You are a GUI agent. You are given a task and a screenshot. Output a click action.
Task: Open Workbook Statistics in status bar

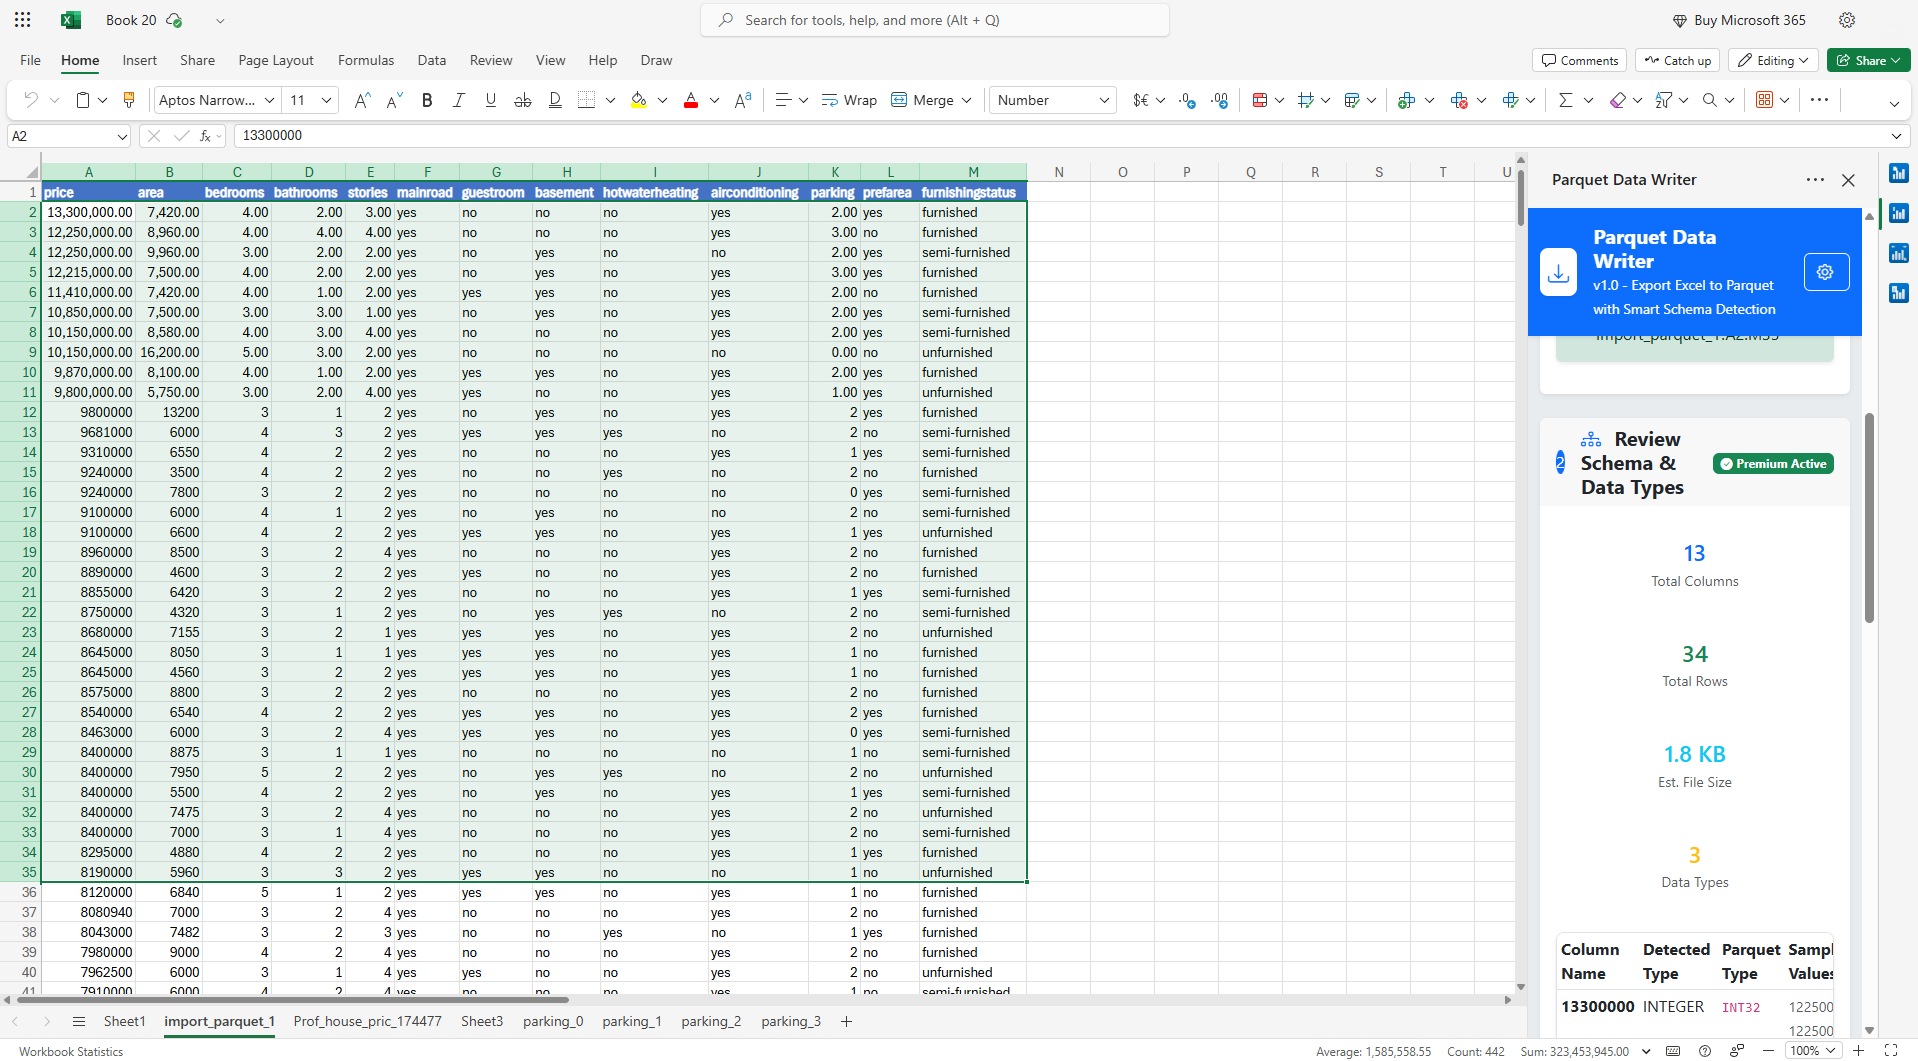click(x=71, y=1051)
